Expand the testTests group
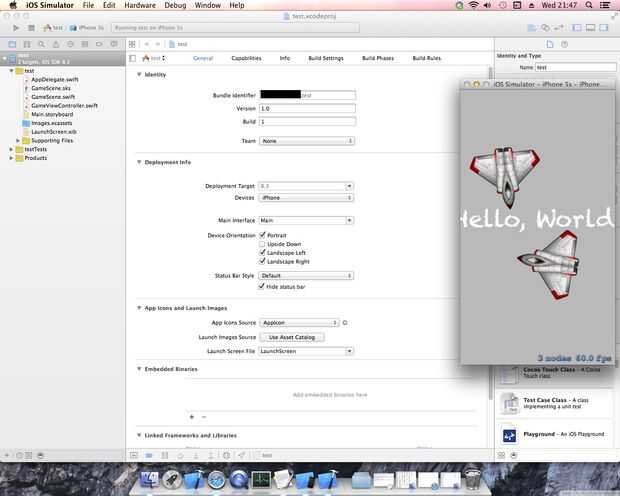This screenshot has width=620, height=496. click(x=11, y=149)
